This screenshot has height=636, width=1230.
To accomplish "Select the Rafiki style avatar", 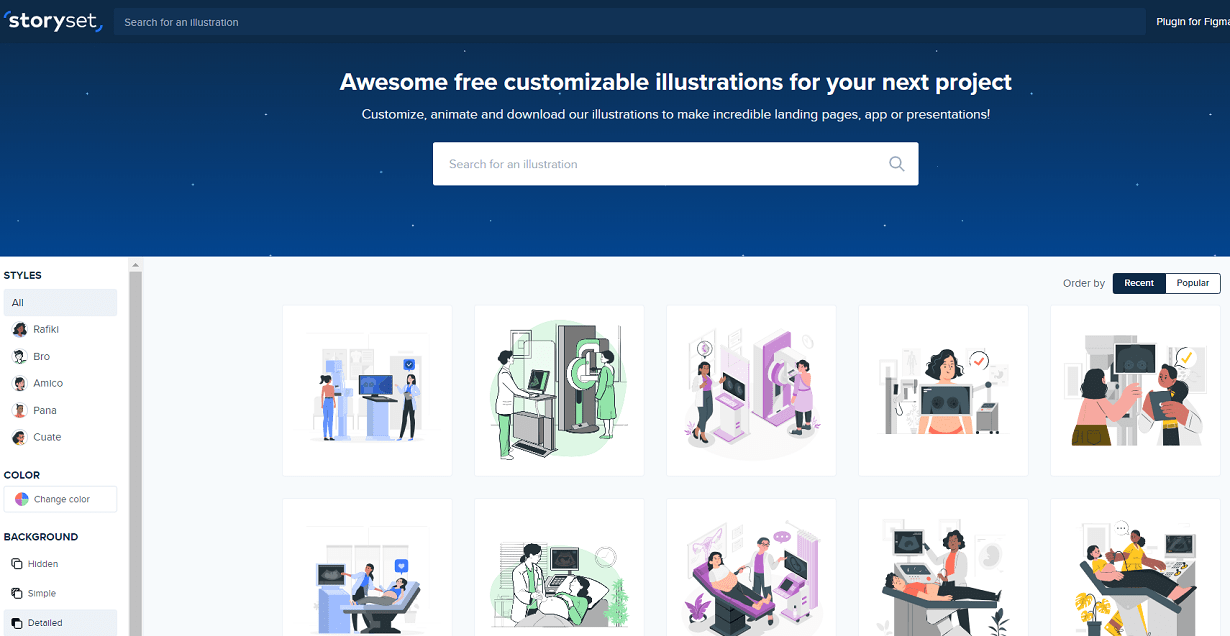I will (x=19, y=330).
